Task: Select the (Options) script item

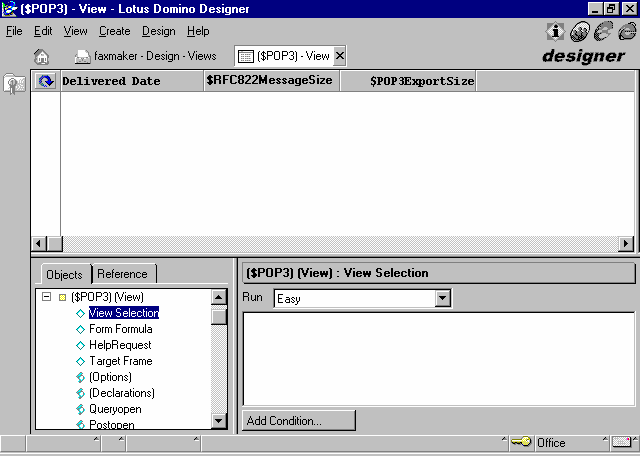Action: pyautogui.click(x=110, y=377)
